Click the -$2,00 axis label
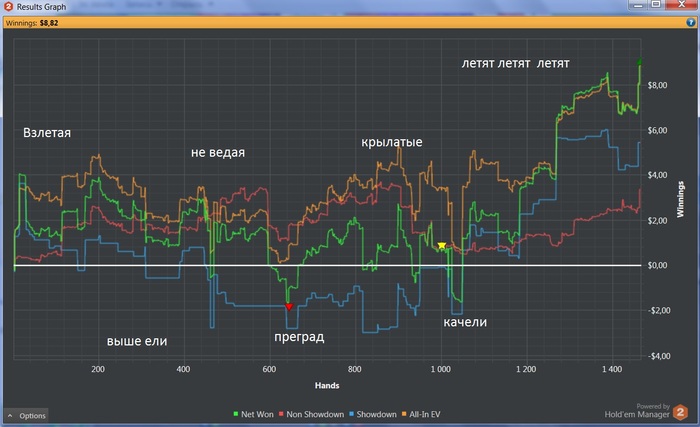Image resolution: width=700 pixels, height=427 pixels. click(x=658, y=310)
